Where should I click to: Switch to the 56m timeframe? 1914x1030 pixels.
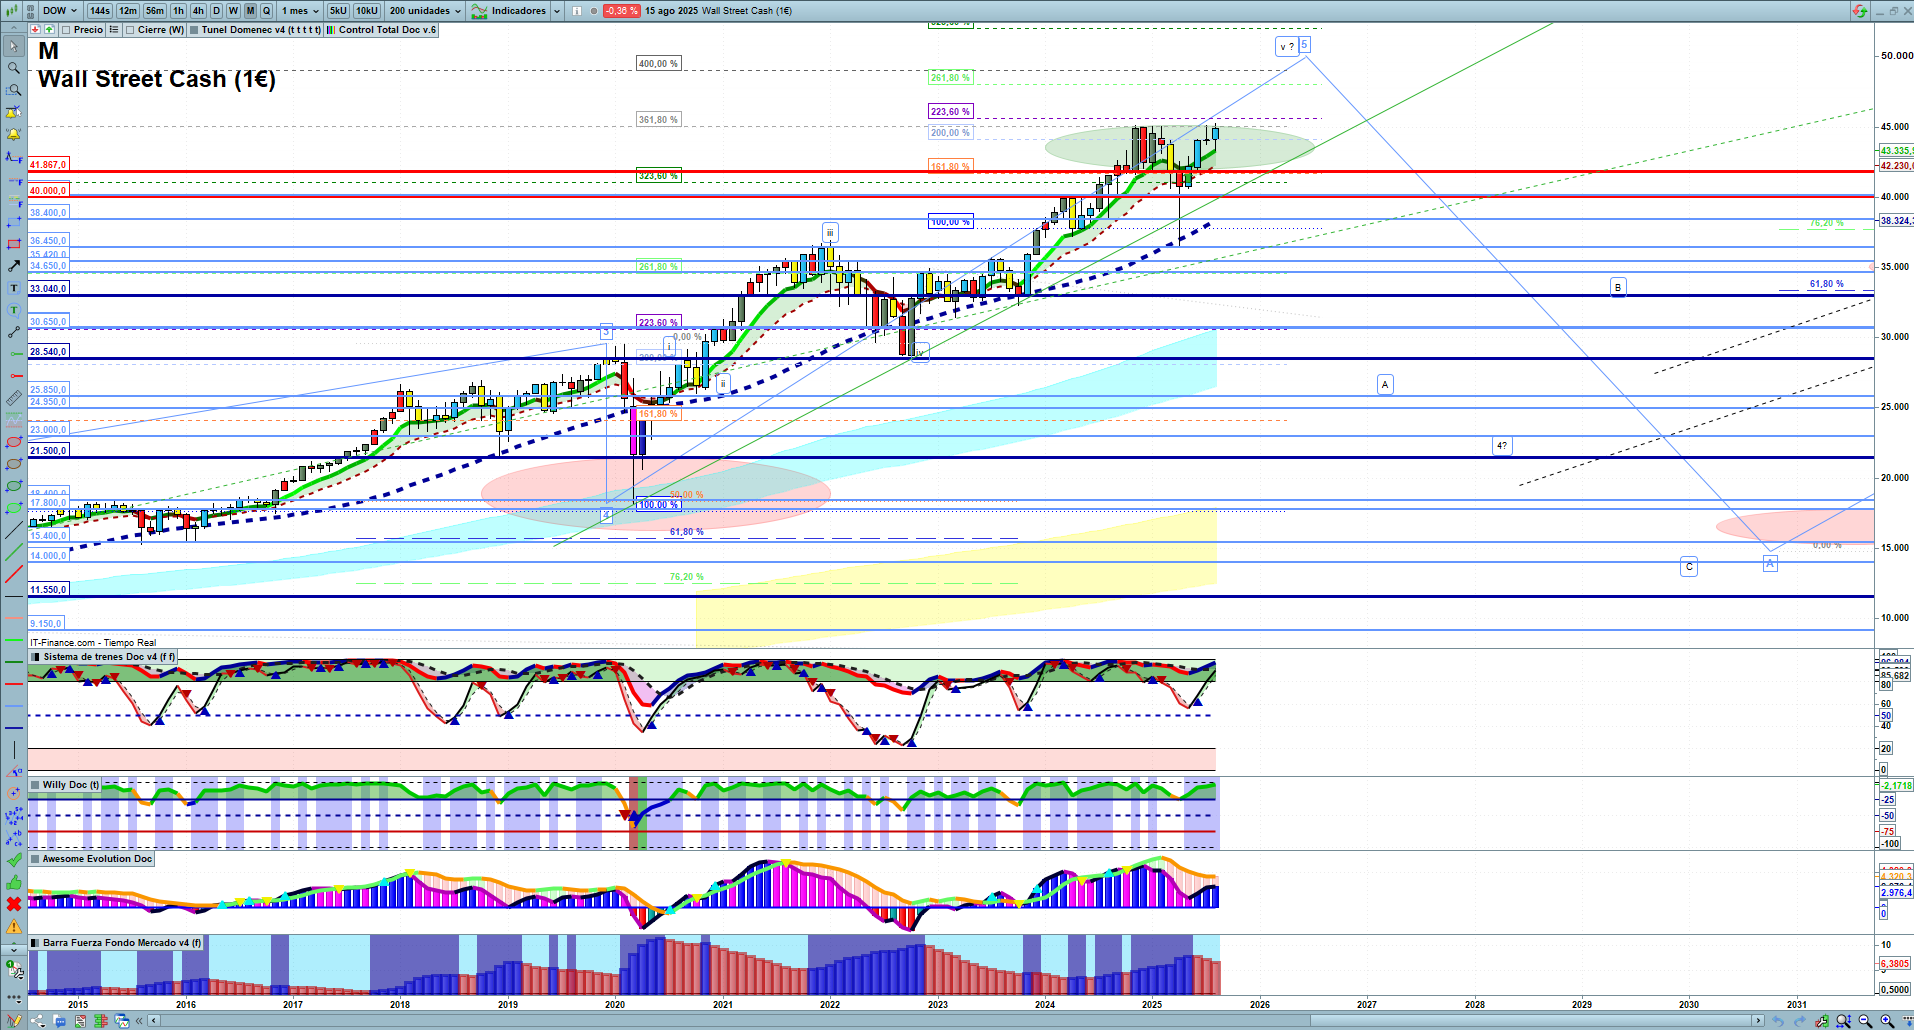click(x=155, y=11)
